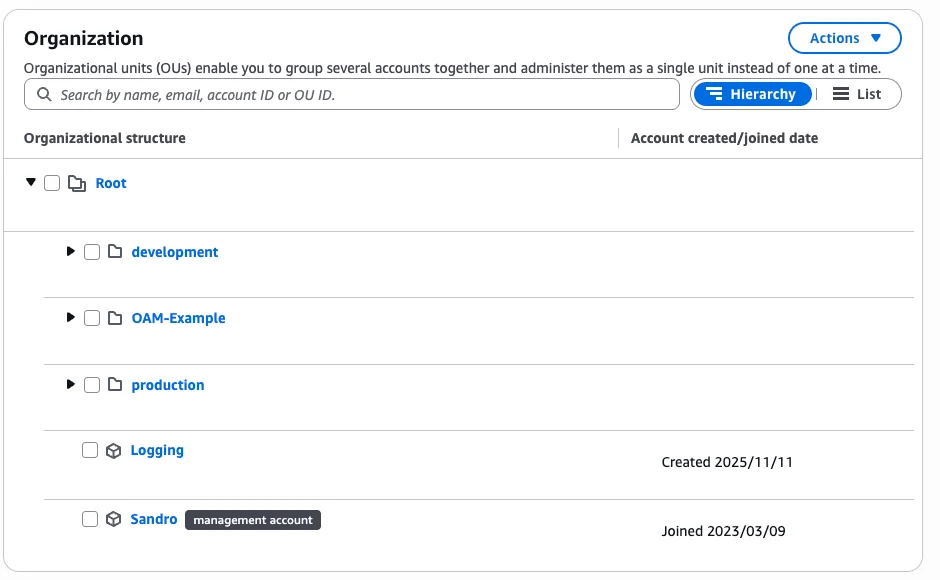Screen dimensions: 940x580
Task: Open the Logging account link
Action: point(157,451)
